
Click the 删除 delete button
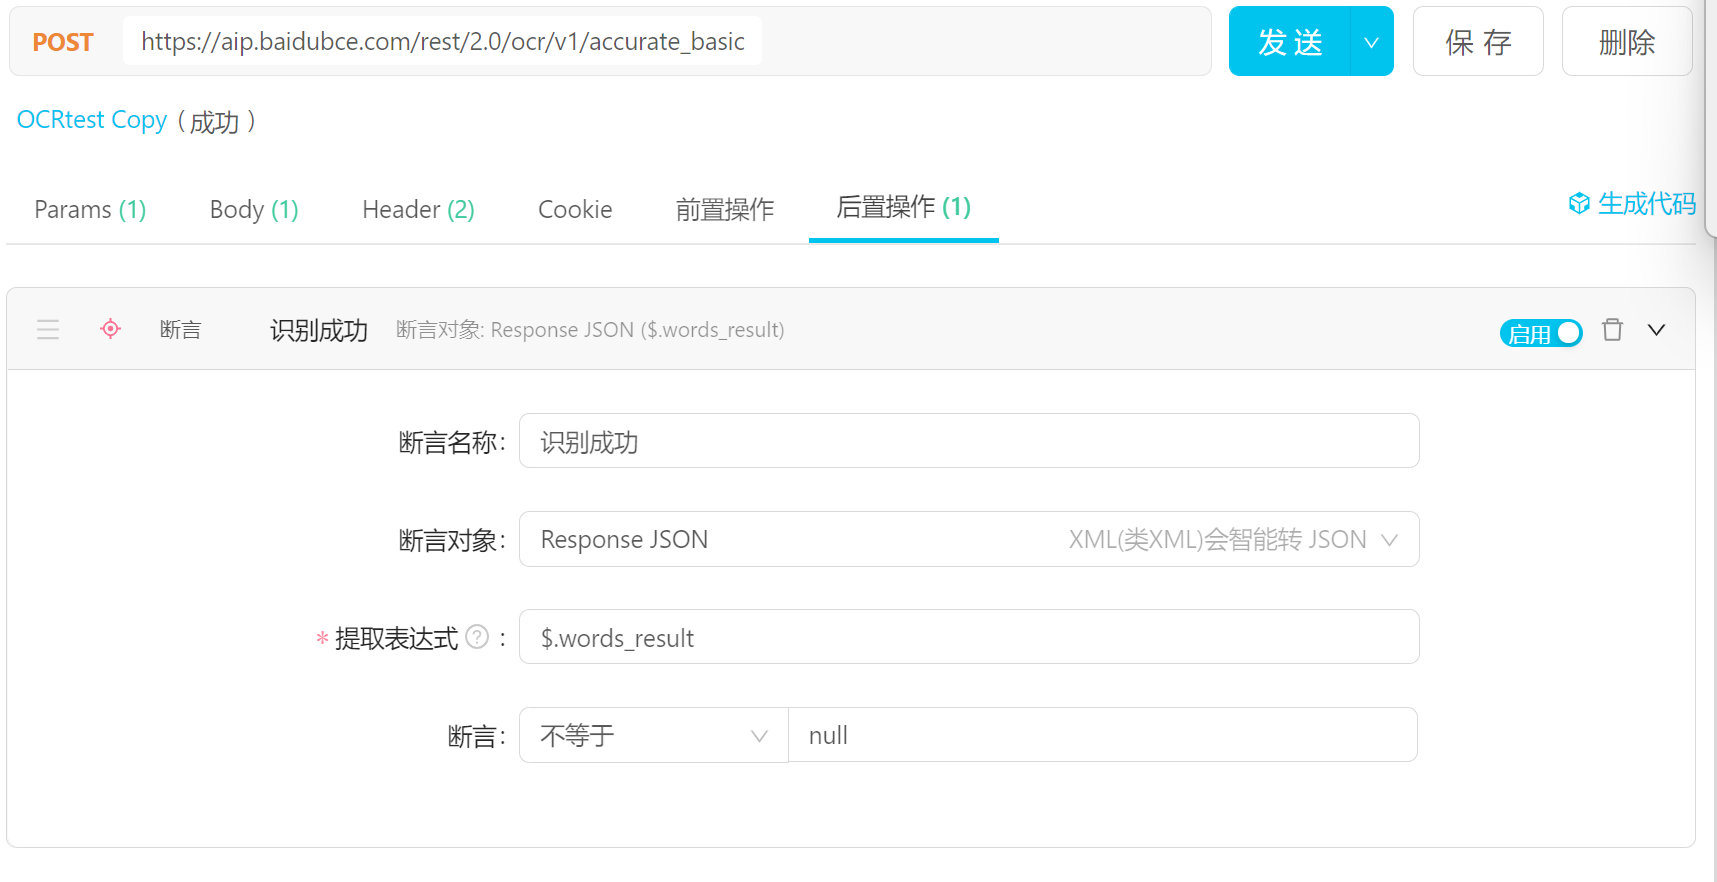[x=1627, y=42]
